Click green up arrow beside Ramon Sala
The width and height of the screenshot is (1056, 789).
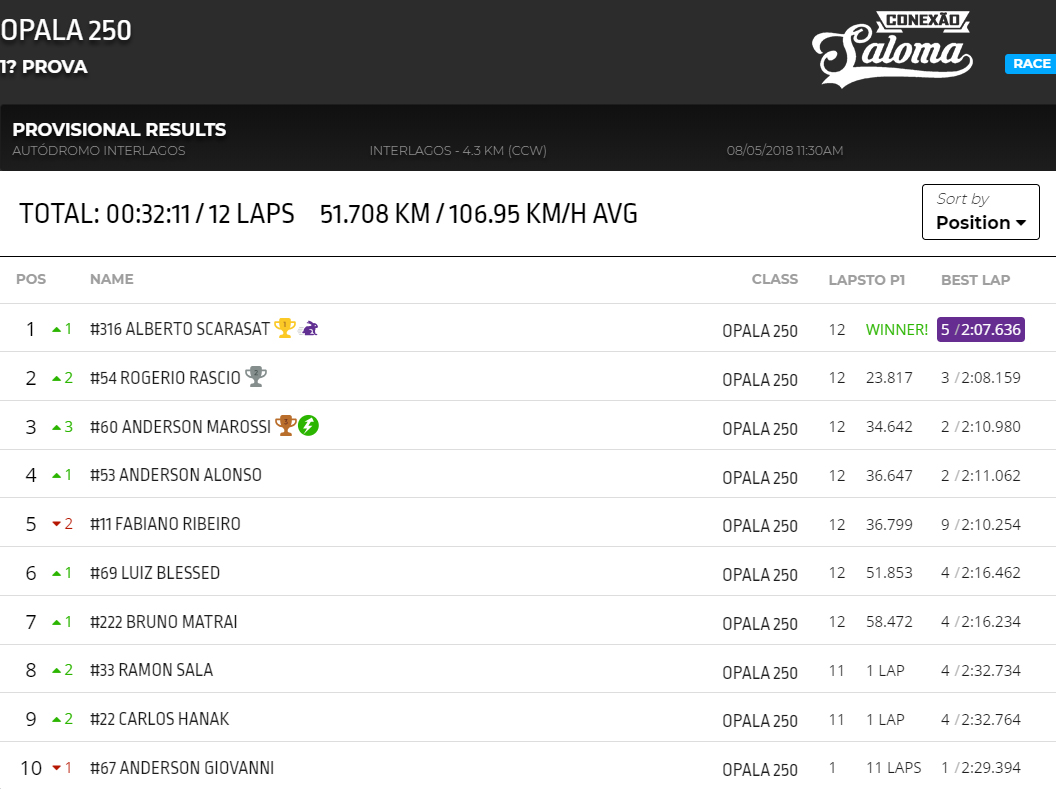58,670
